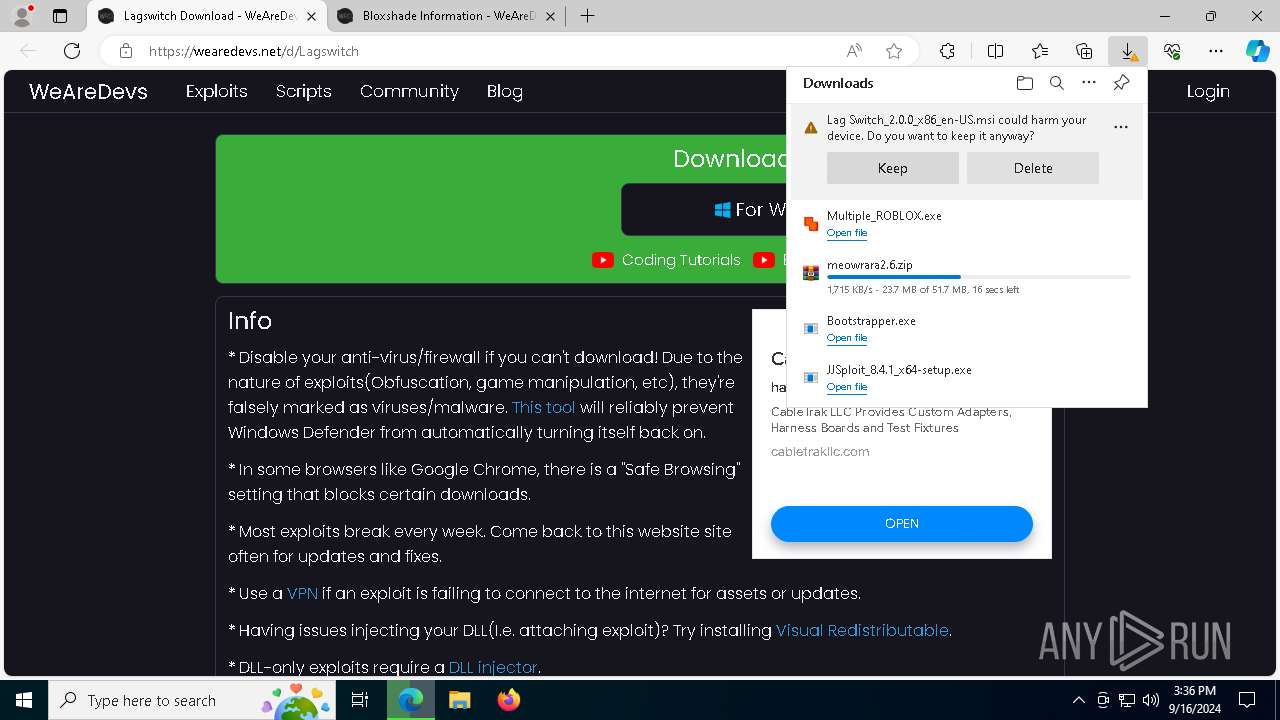This screenshot has height=720, width=1280.
Task: Open the Collections icon
Action: (1084, 51)
